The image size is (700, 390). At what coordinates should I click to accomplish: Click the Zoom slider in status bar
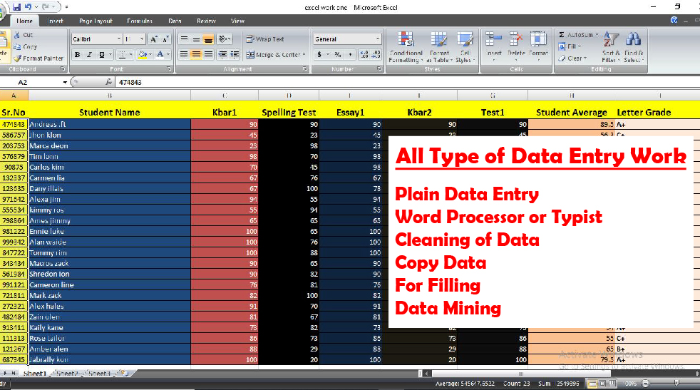coord(676,383)
